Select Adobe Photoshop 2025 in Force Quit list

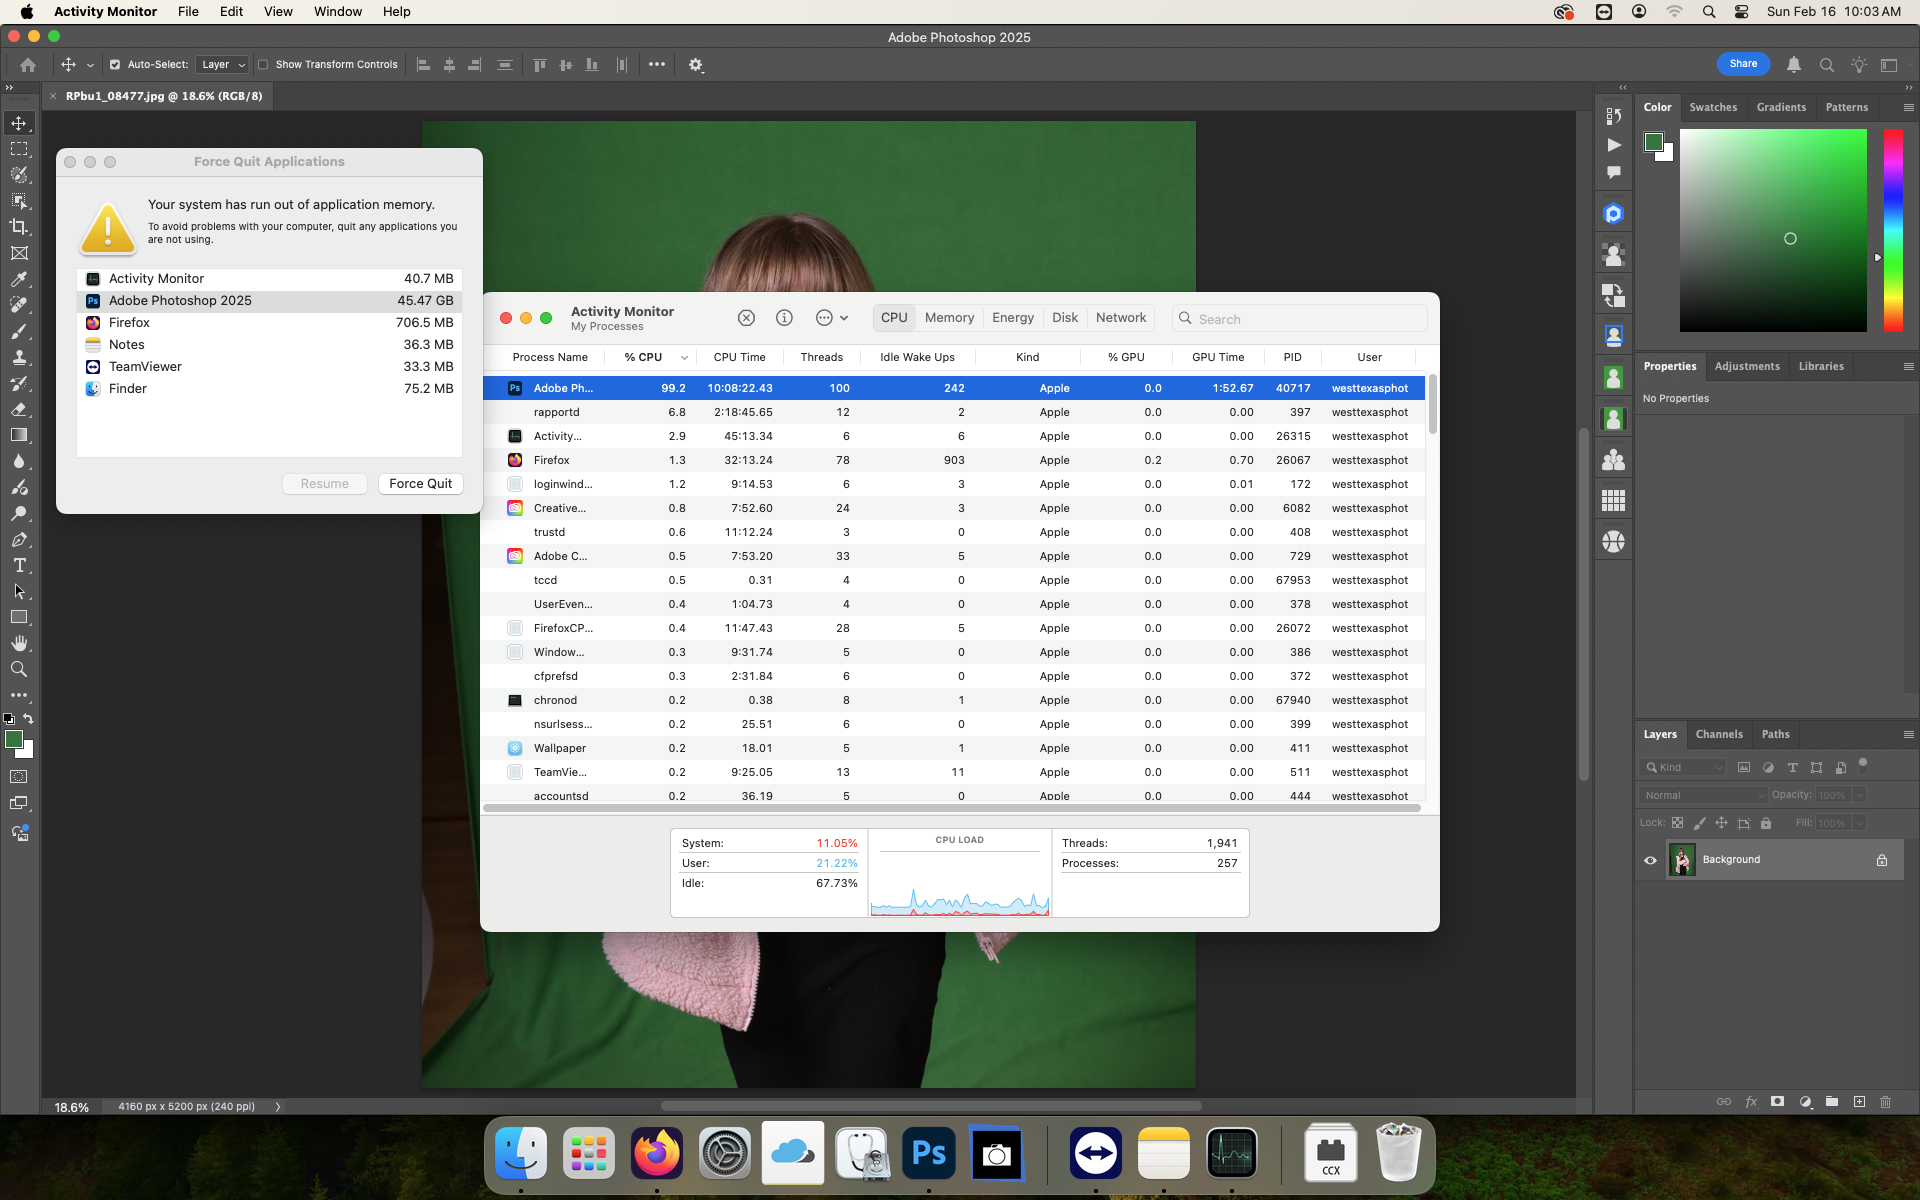[269, 301]
